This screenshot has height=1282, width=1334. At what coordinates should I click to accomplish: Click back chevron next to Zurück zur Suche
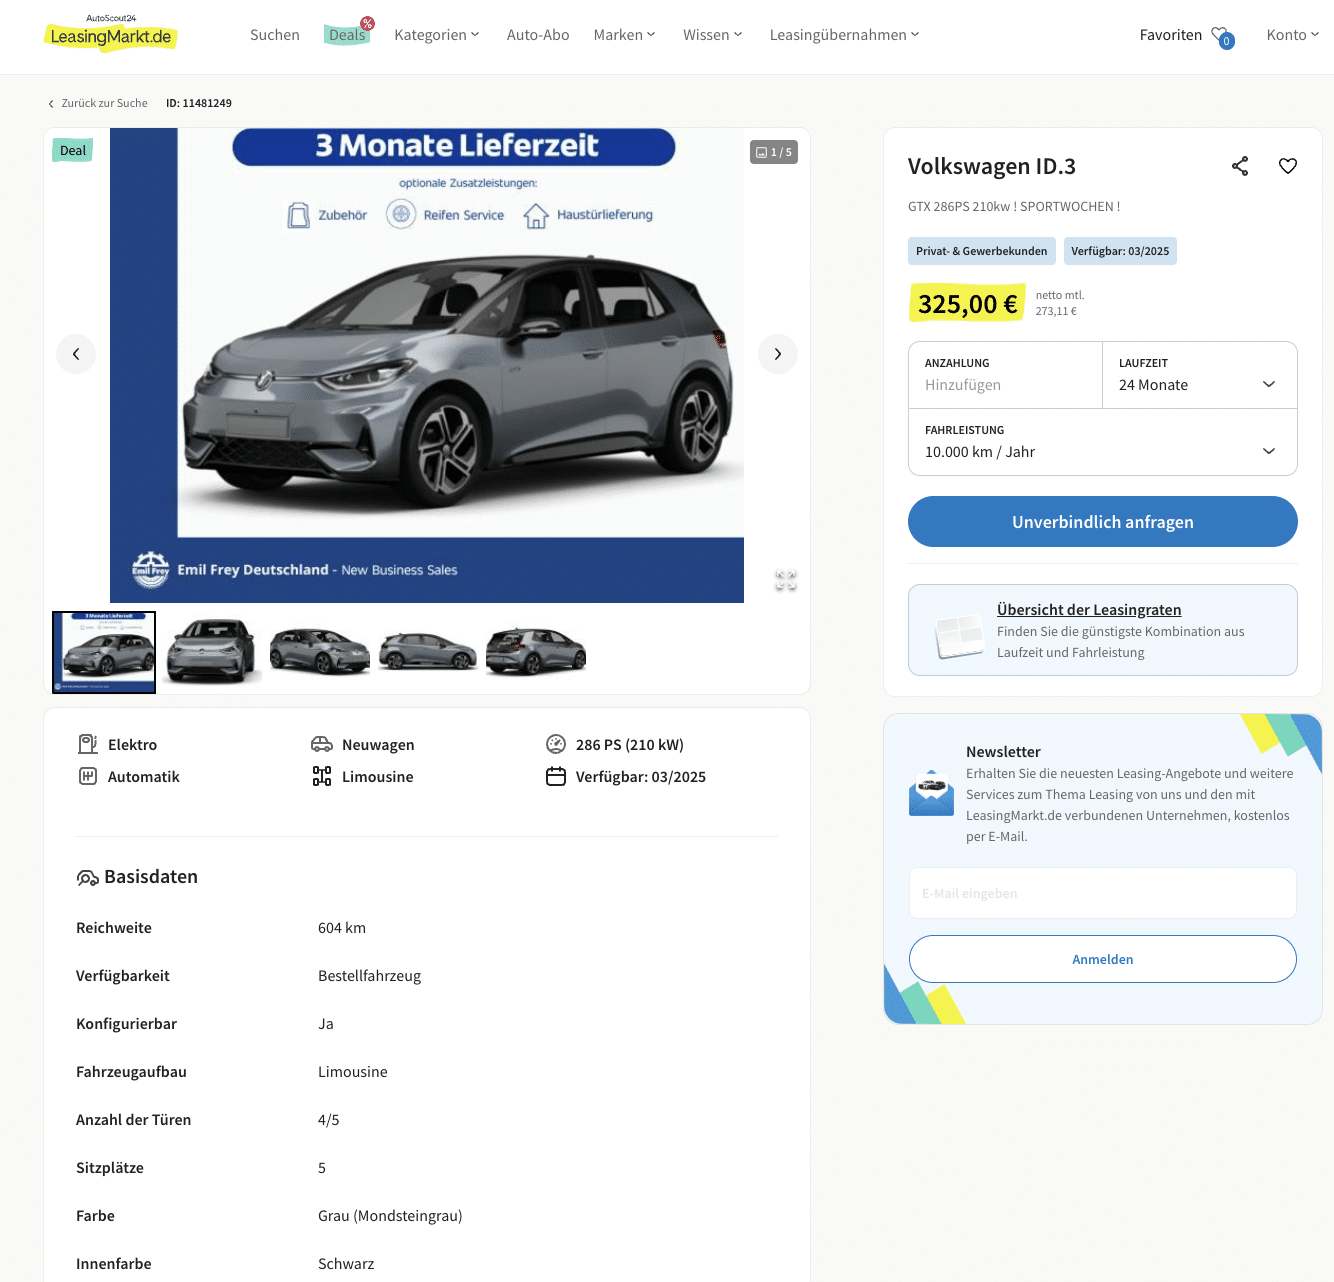[51, 104]
